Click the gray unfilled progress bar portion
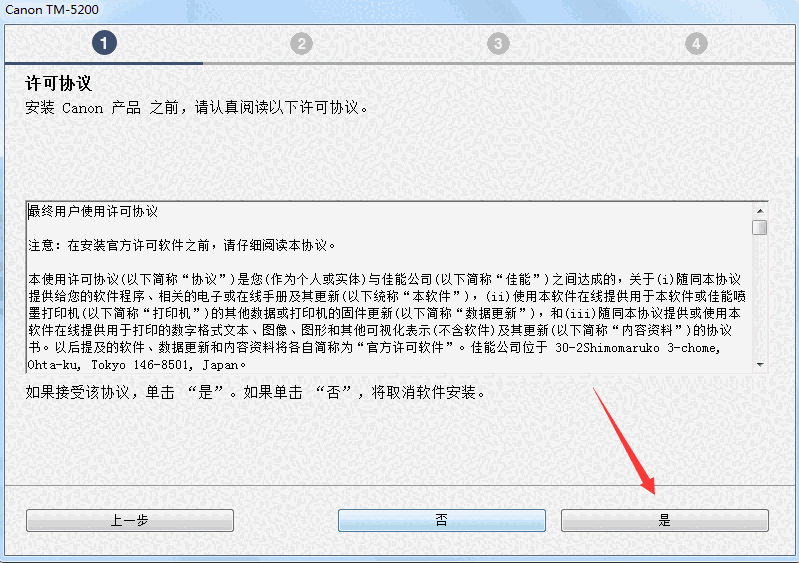This screenshot has width=799, height=563. [x=499, y=63]
